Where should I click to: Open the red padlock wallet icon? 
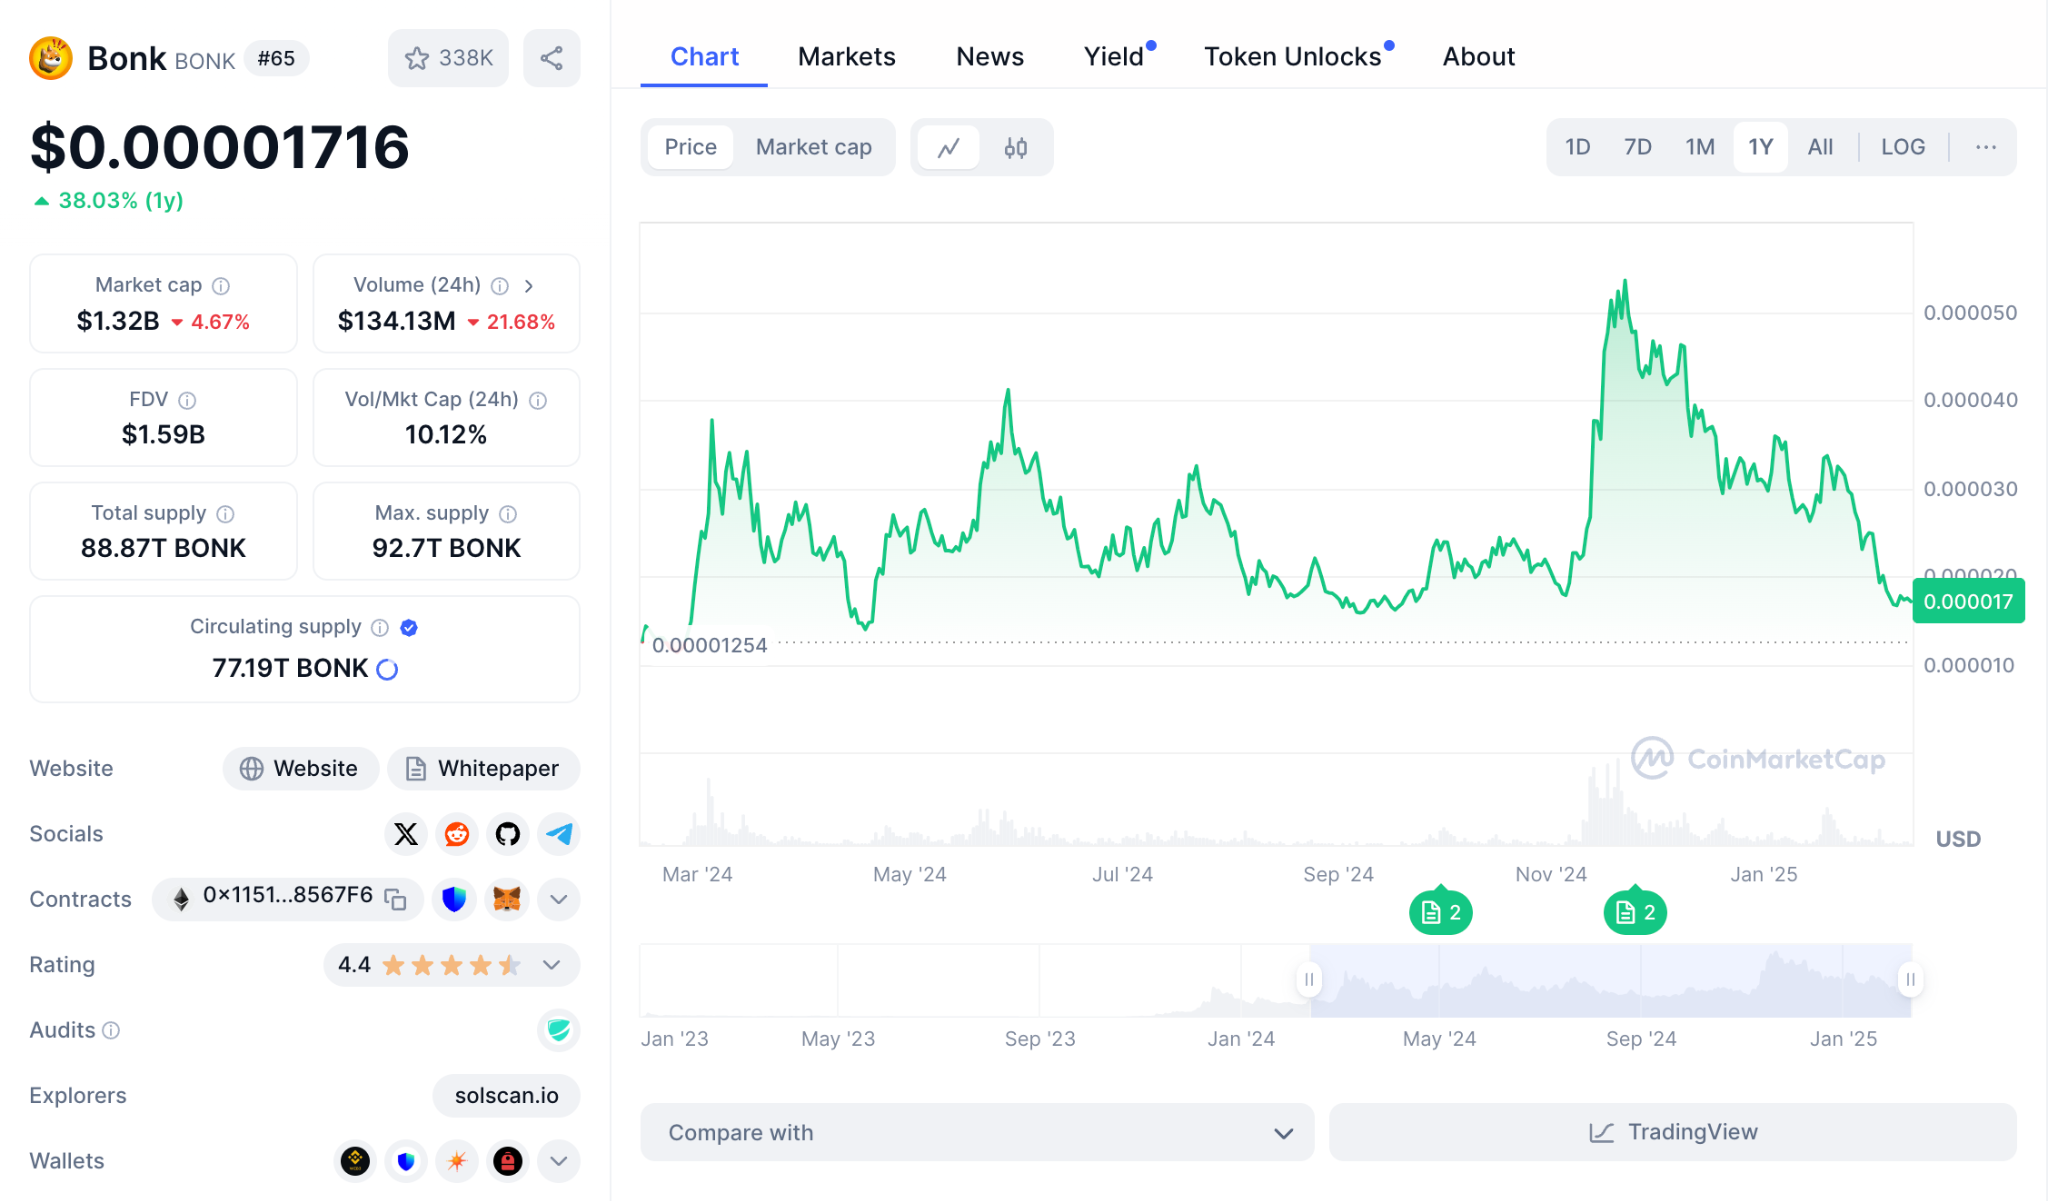coord(508,1161)
